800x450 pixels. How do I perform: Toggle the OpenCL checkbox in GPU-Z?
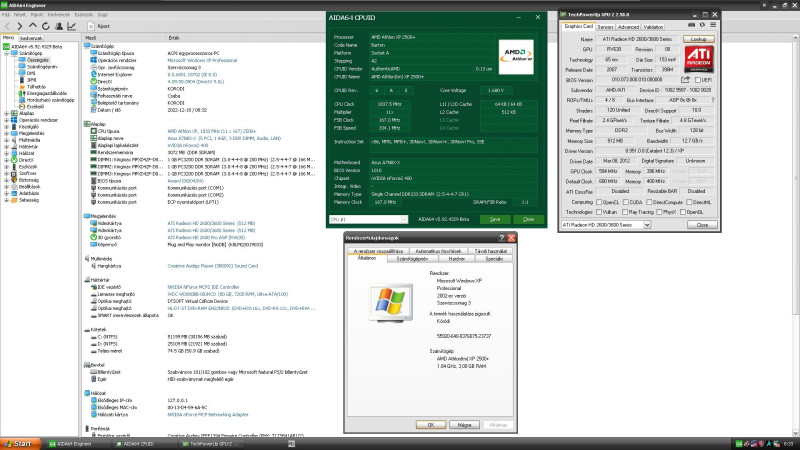click(599, 202)
